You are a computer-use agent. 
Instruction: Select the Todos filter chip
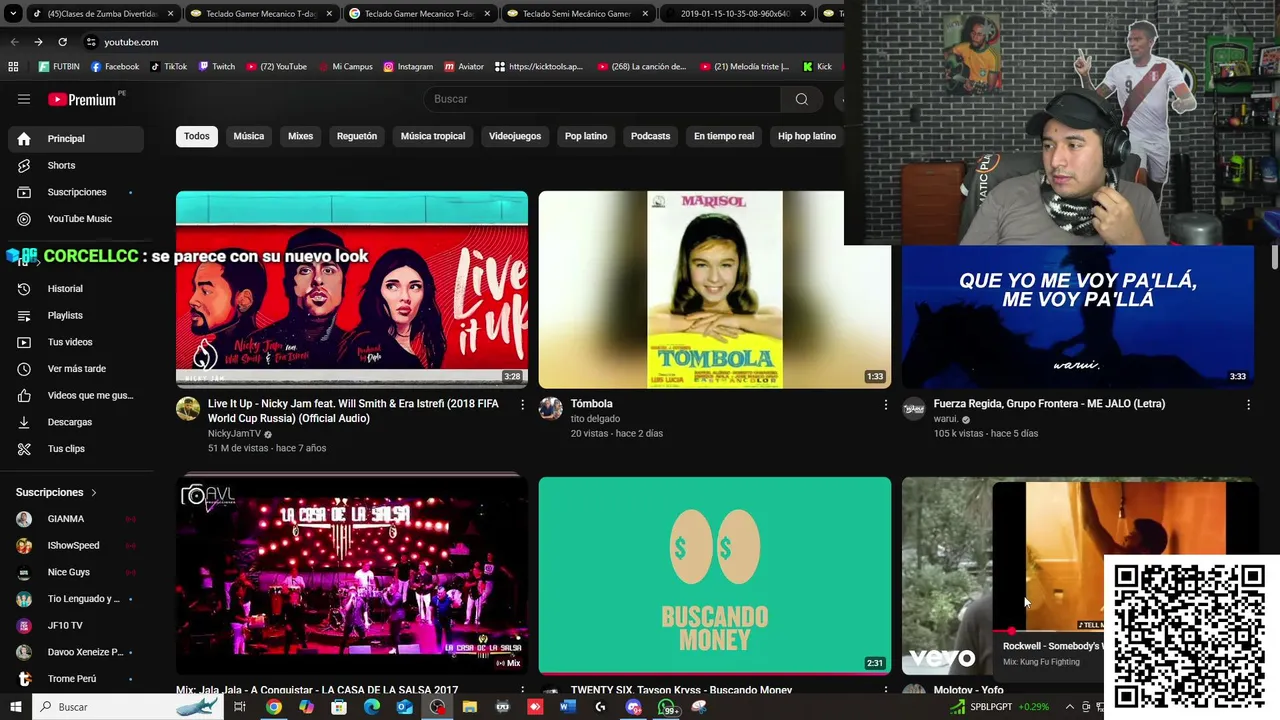pyautogui.click(x=197, y=136)
